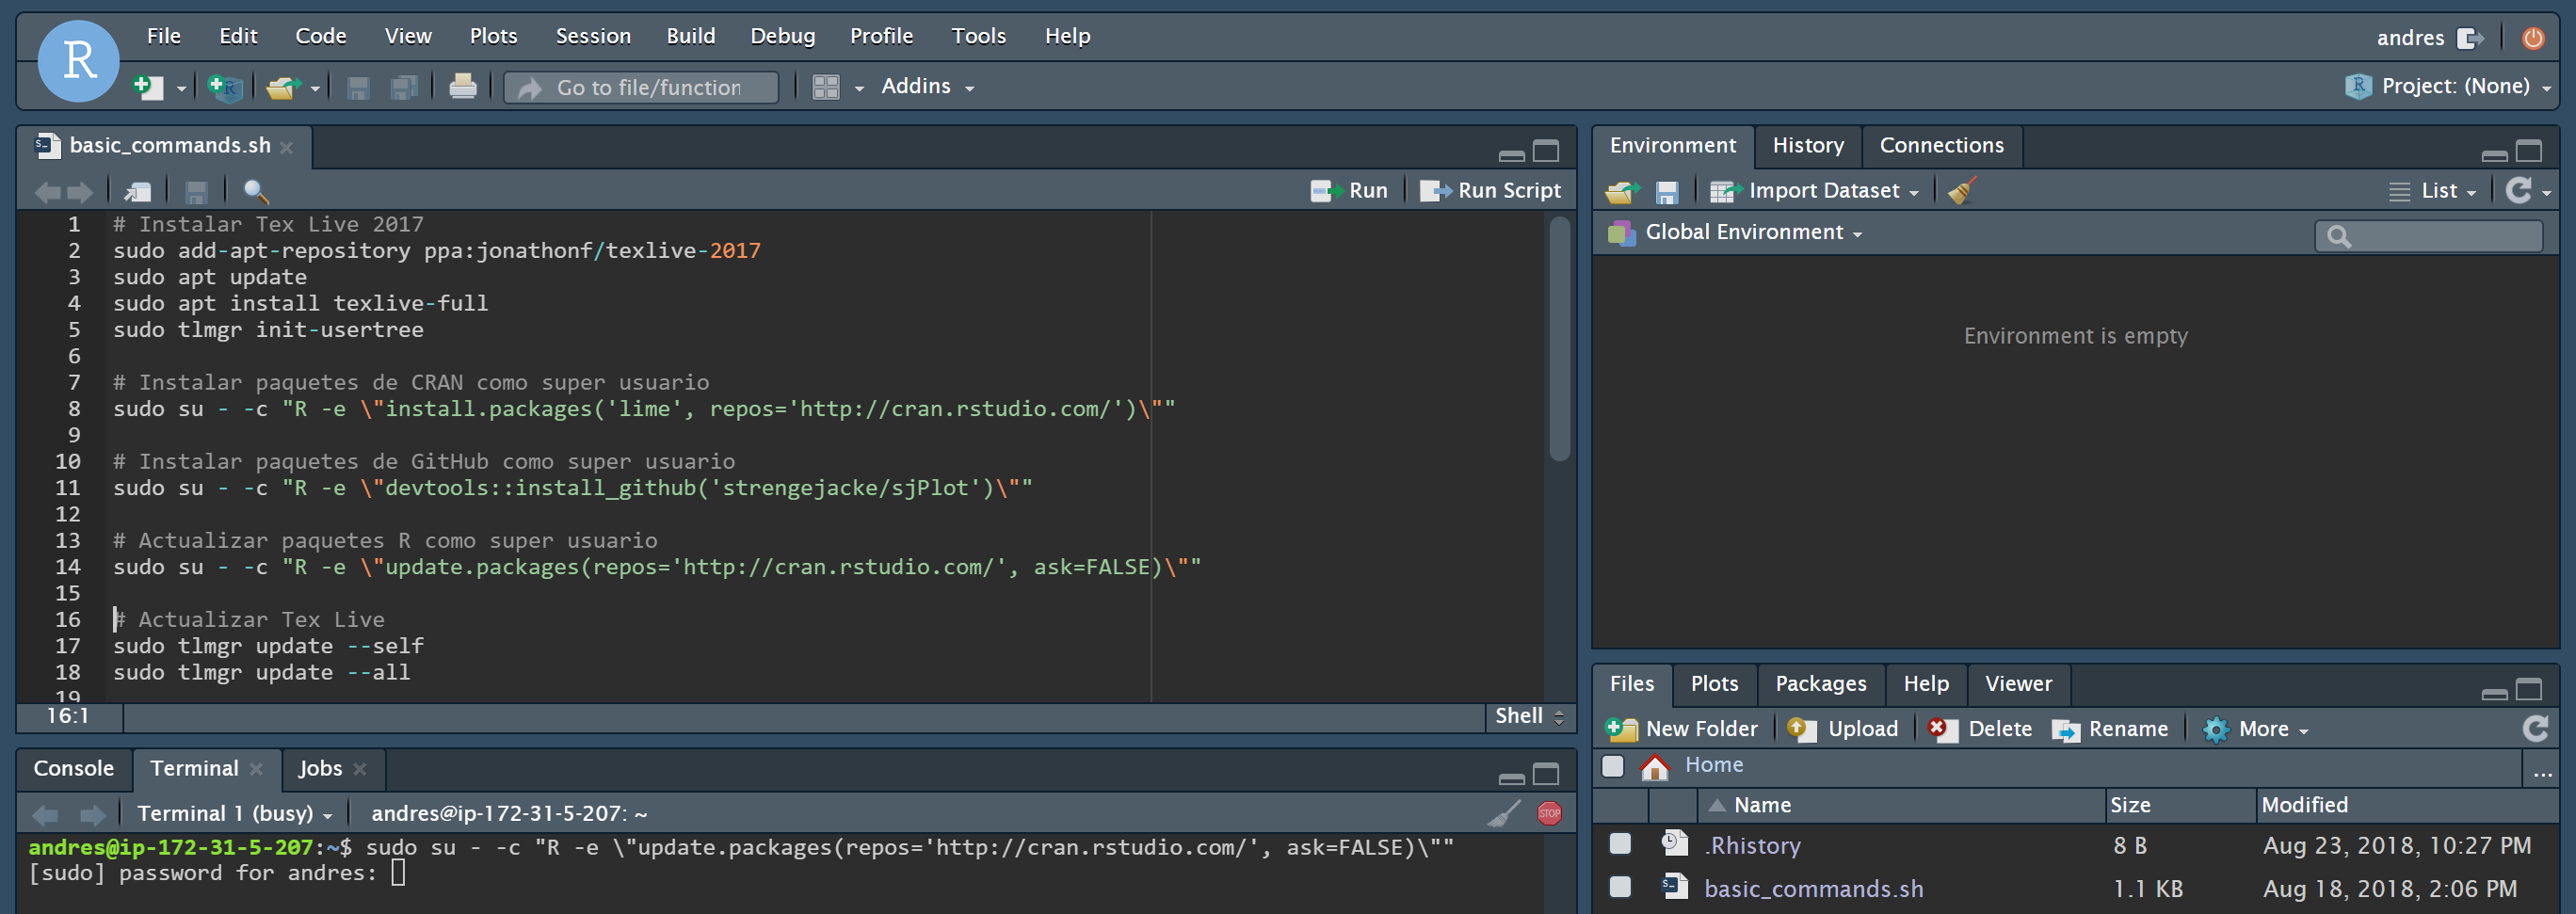2576x914 pixels.
Task: Click the quit session power icon
Action: (2533, 38)
